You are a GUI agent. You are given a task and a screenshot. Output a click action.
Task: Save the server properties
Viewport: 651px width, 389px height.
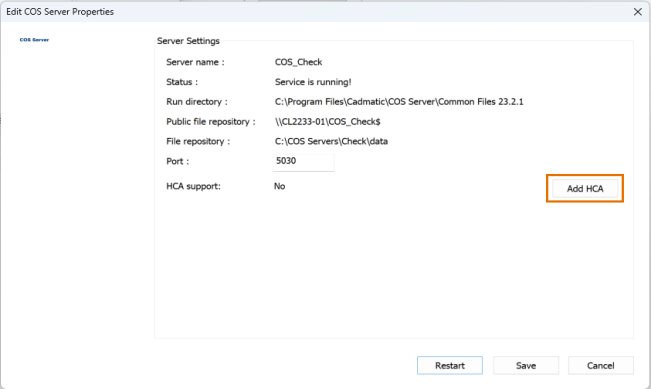click(x=526, y=365)
